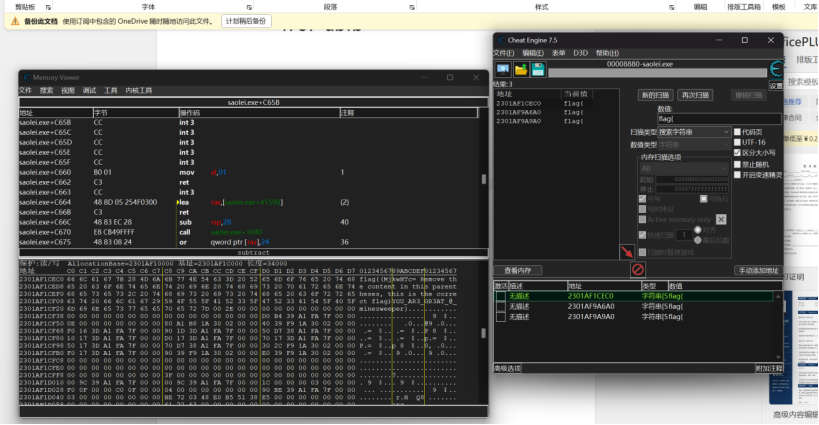
Task: Click the 停止 address field
Action: 692,189
